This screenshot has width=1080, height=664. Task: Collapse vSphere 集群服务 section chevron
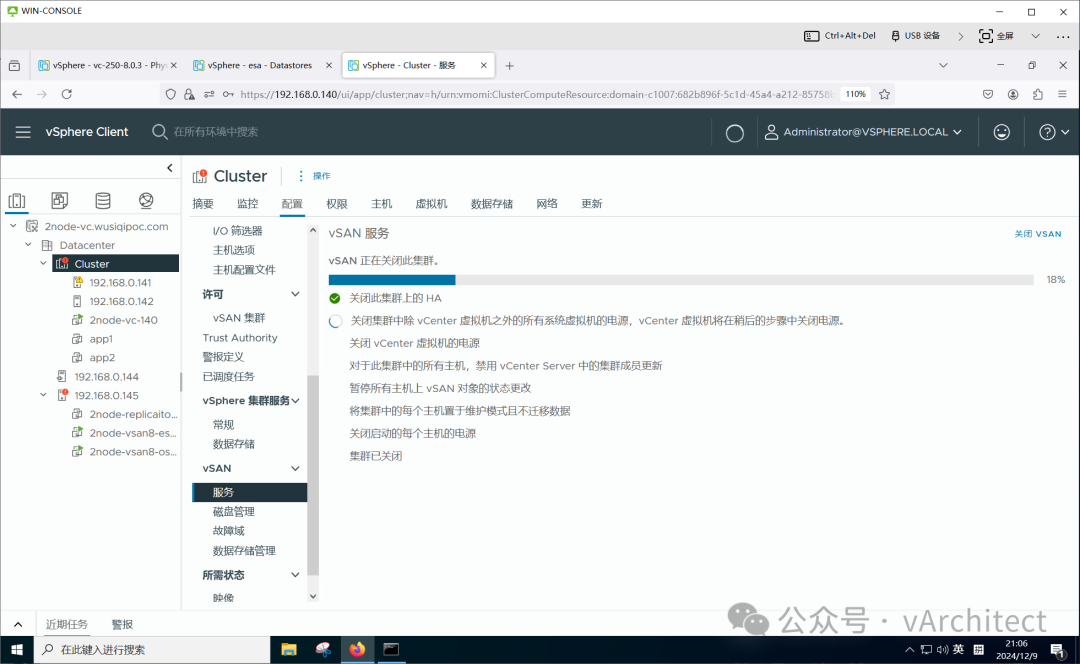point(295,400)
